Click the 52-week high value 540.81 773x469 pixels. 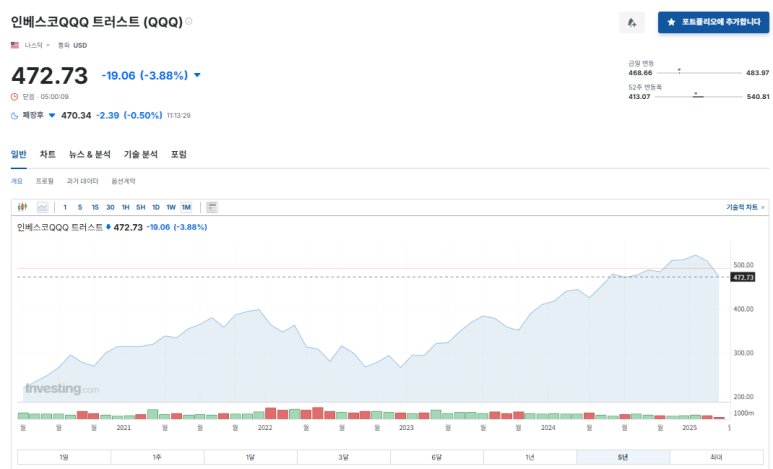(x=758, y=97)
